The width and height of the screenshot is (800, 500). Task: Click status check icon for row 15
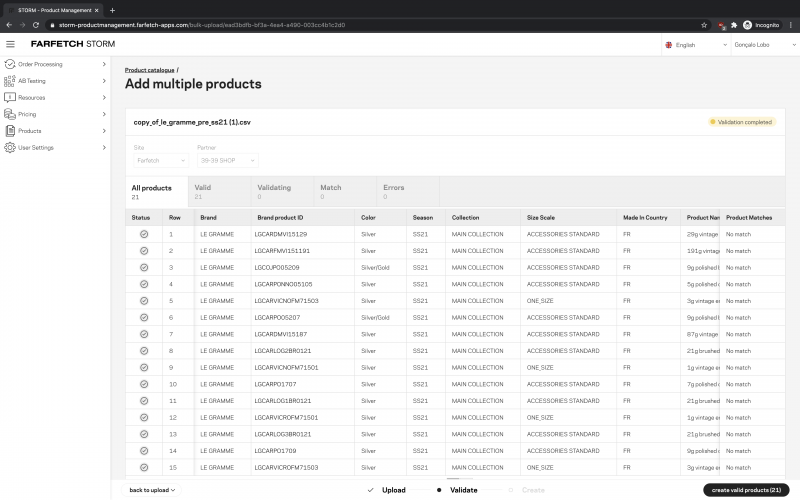144,467
